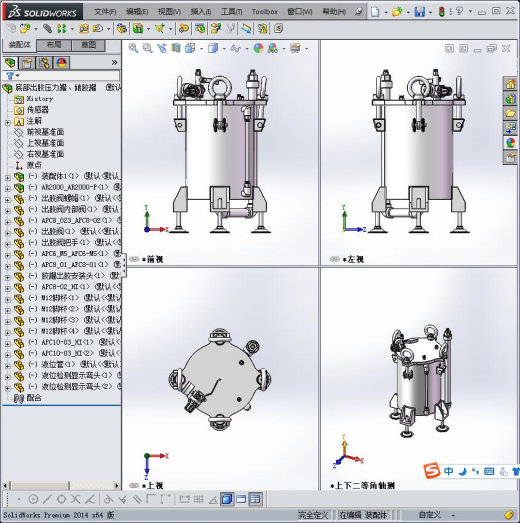Click the SolidWorks Resources home icon in the task pane

(x=510, y=83)
